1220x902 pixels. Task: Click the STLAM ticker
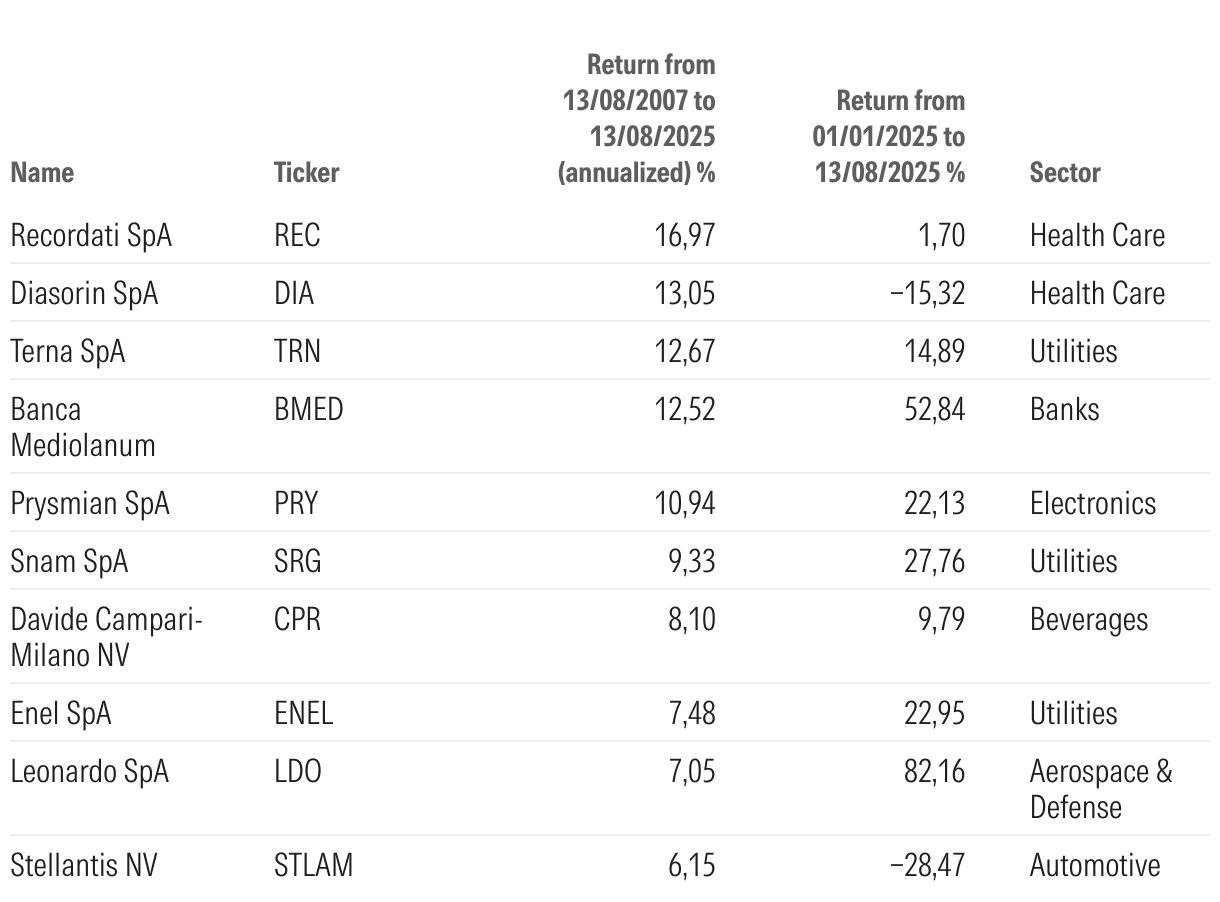pyautogui.click(x=313, y=865)
